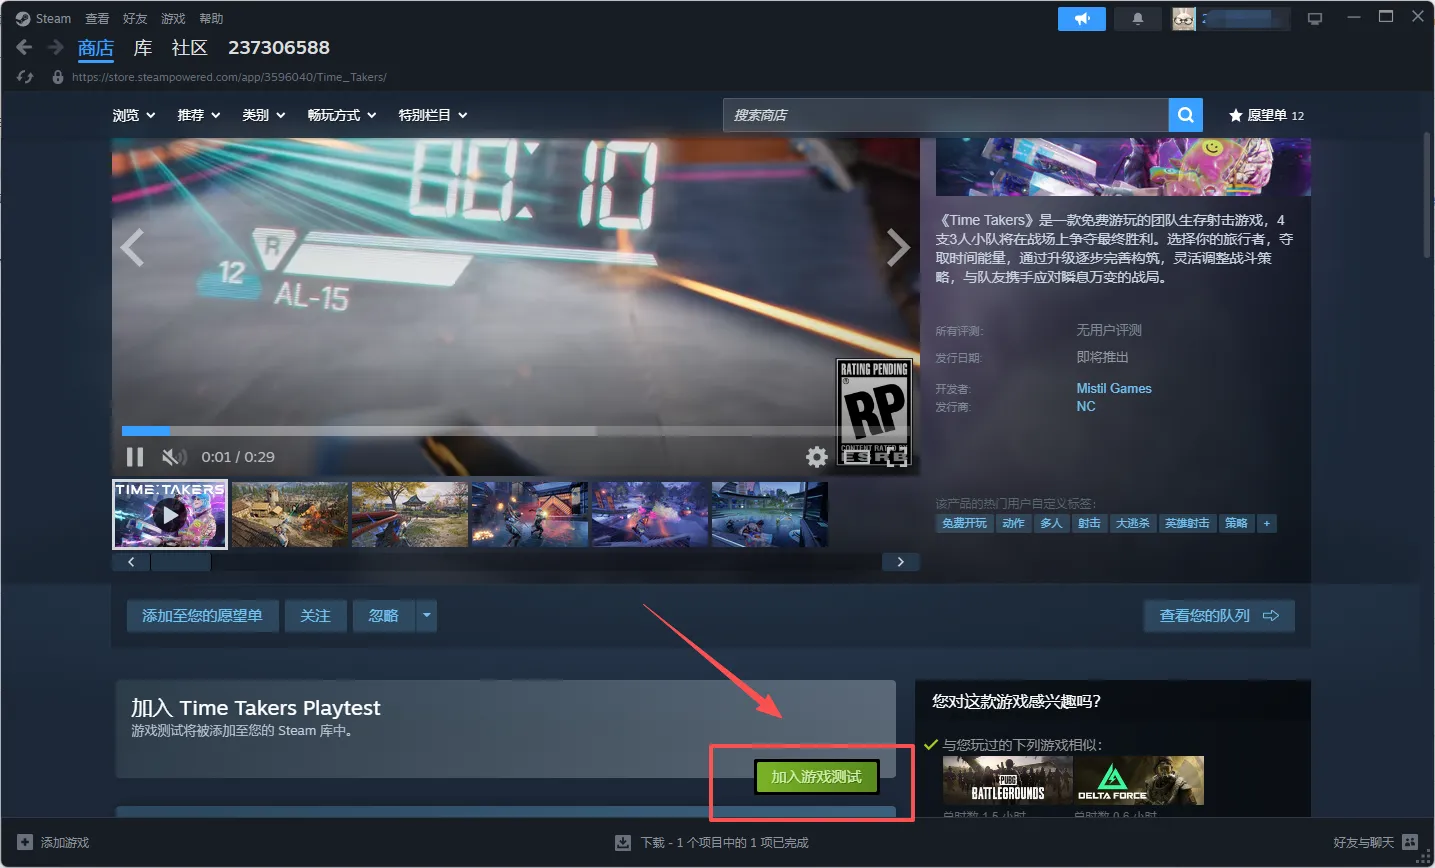Open the 愿望单 wishlist button

click(1266, 115)
